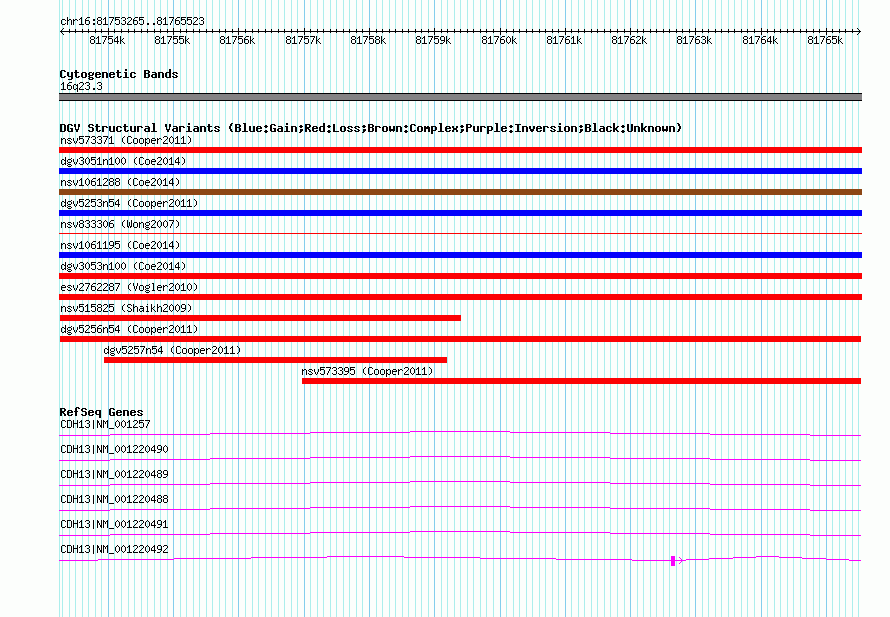Screen dimensions: 890x617
Task: Click the CDH13|NM_001257 transcript label
Action: click(x=105, y=424)
